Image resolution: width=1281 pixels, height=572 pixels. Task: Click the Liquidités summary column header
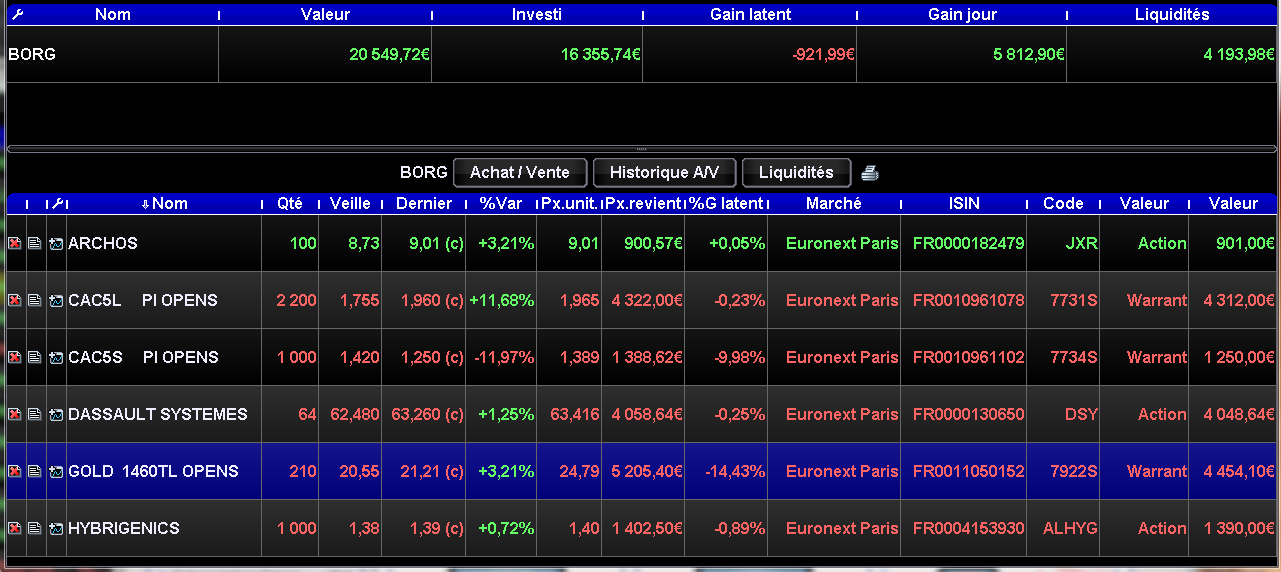1172,14
